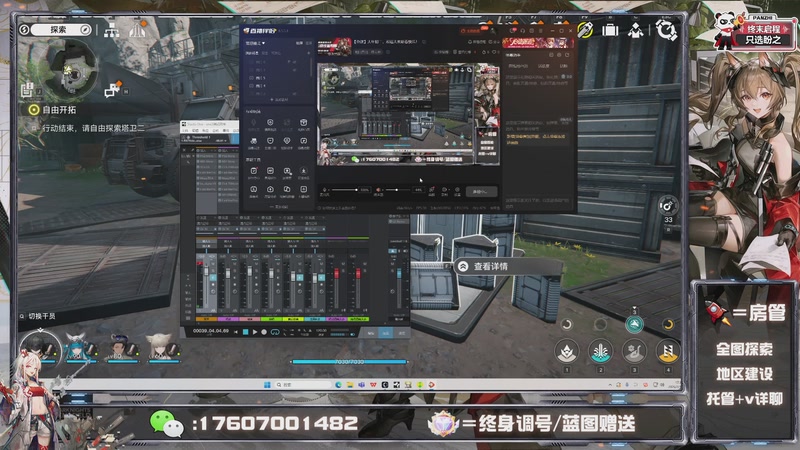Click the stream cover thumbnail beside the title
800x450 pixels.
coord(334,47)
